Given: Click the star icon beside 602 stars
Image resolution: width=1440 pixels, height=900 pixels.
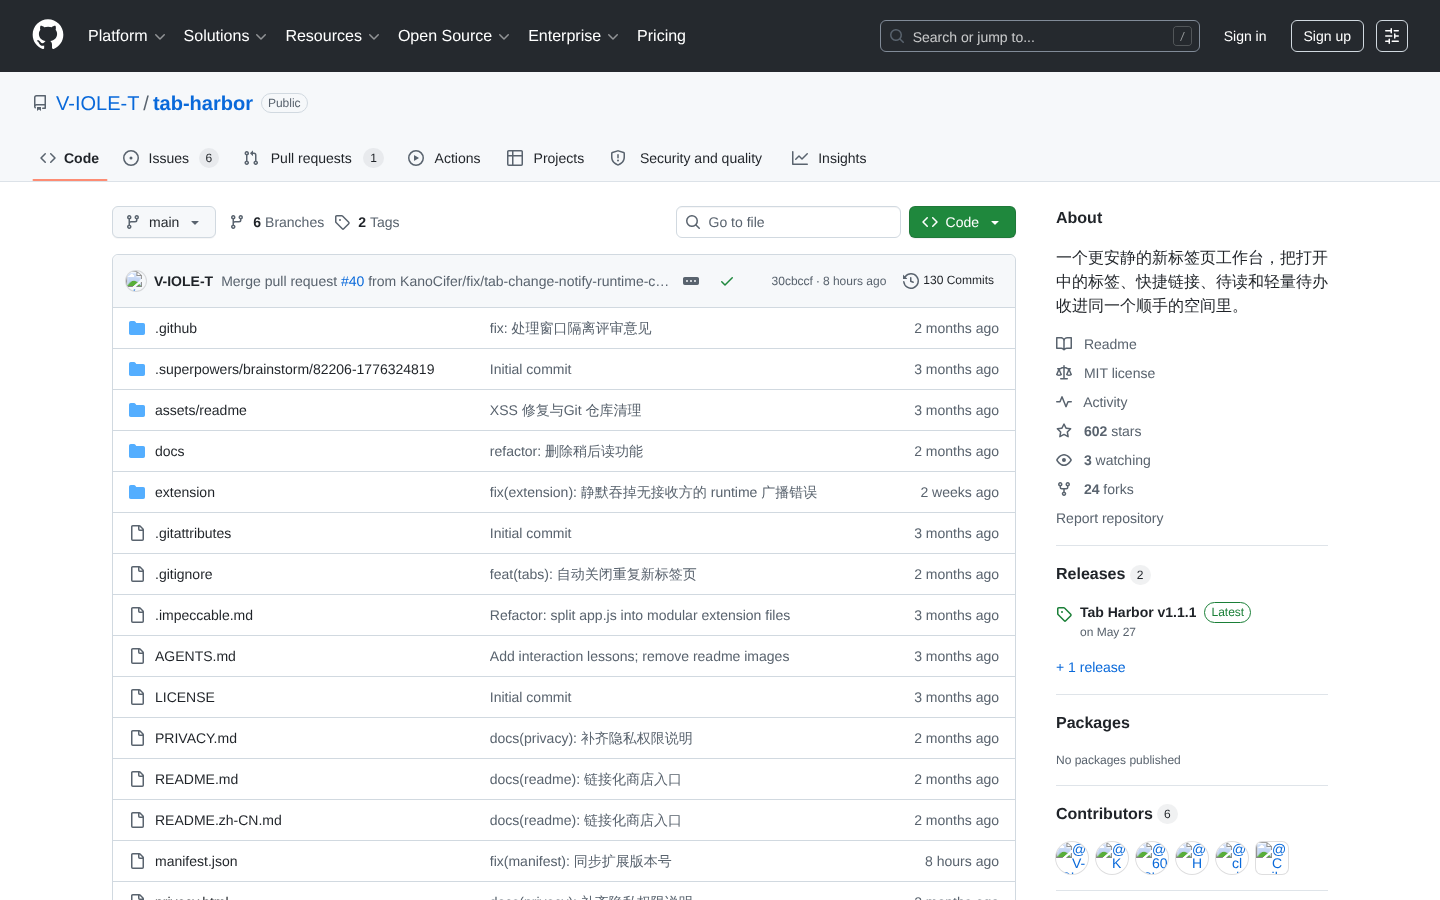Looking at the screenshot, I should pos(1064,431).
